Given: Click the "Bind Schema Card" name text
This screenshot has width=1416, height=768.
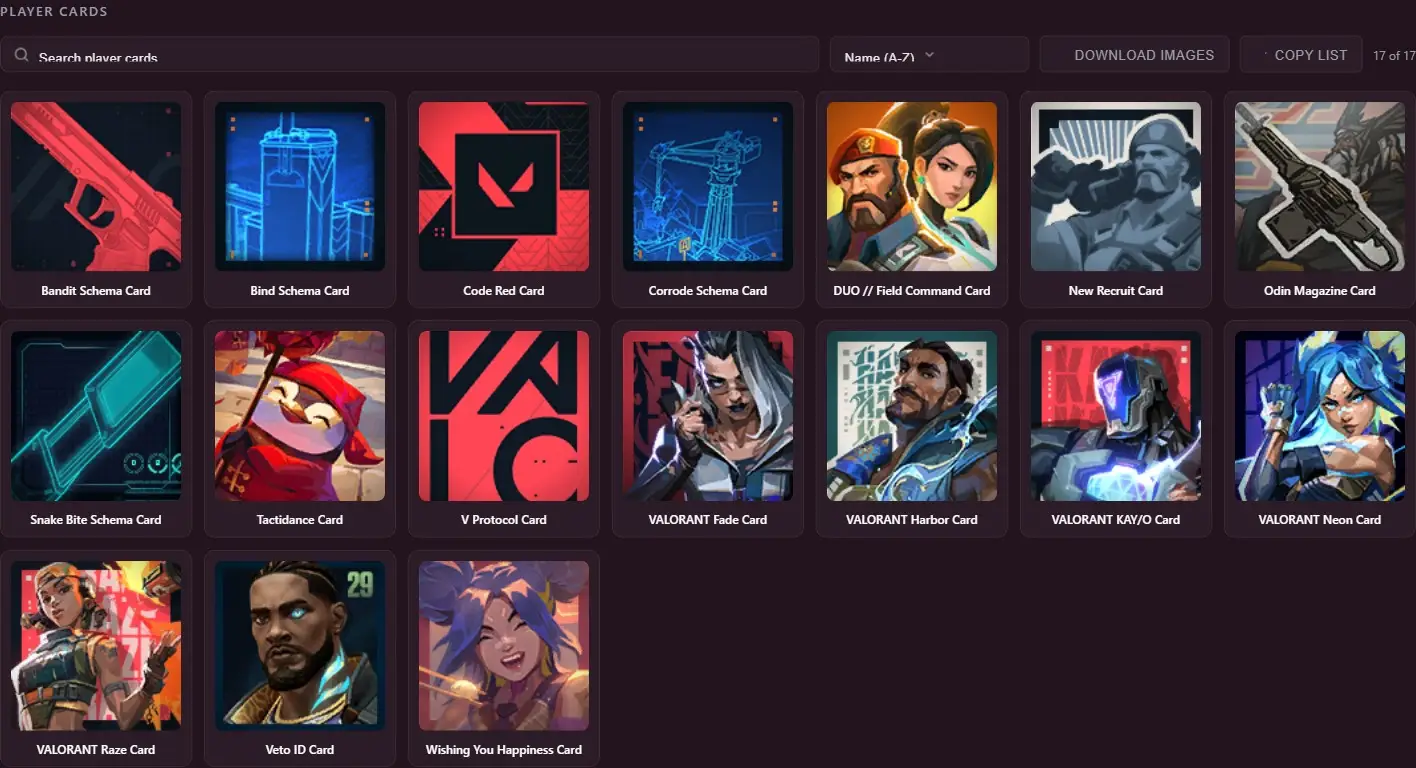Looking at the screenshot, I should (300, 291).
